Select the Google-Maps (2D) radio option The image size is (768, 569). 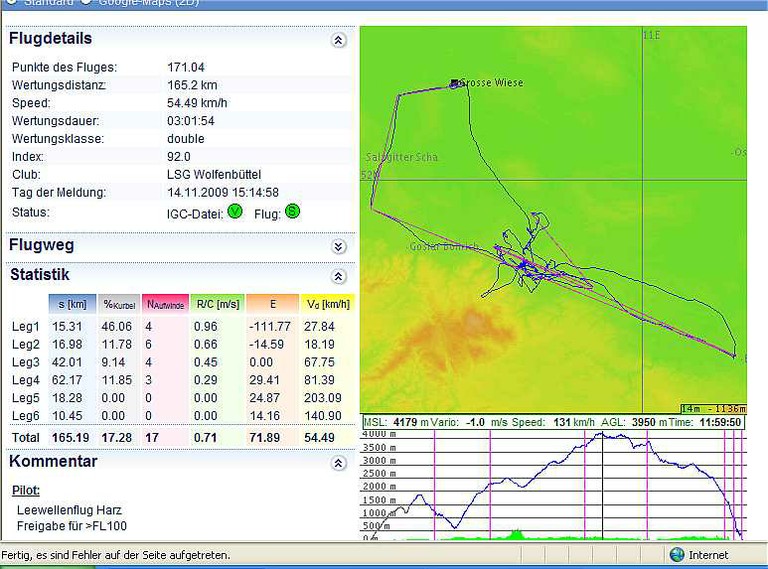pos(86,1)
